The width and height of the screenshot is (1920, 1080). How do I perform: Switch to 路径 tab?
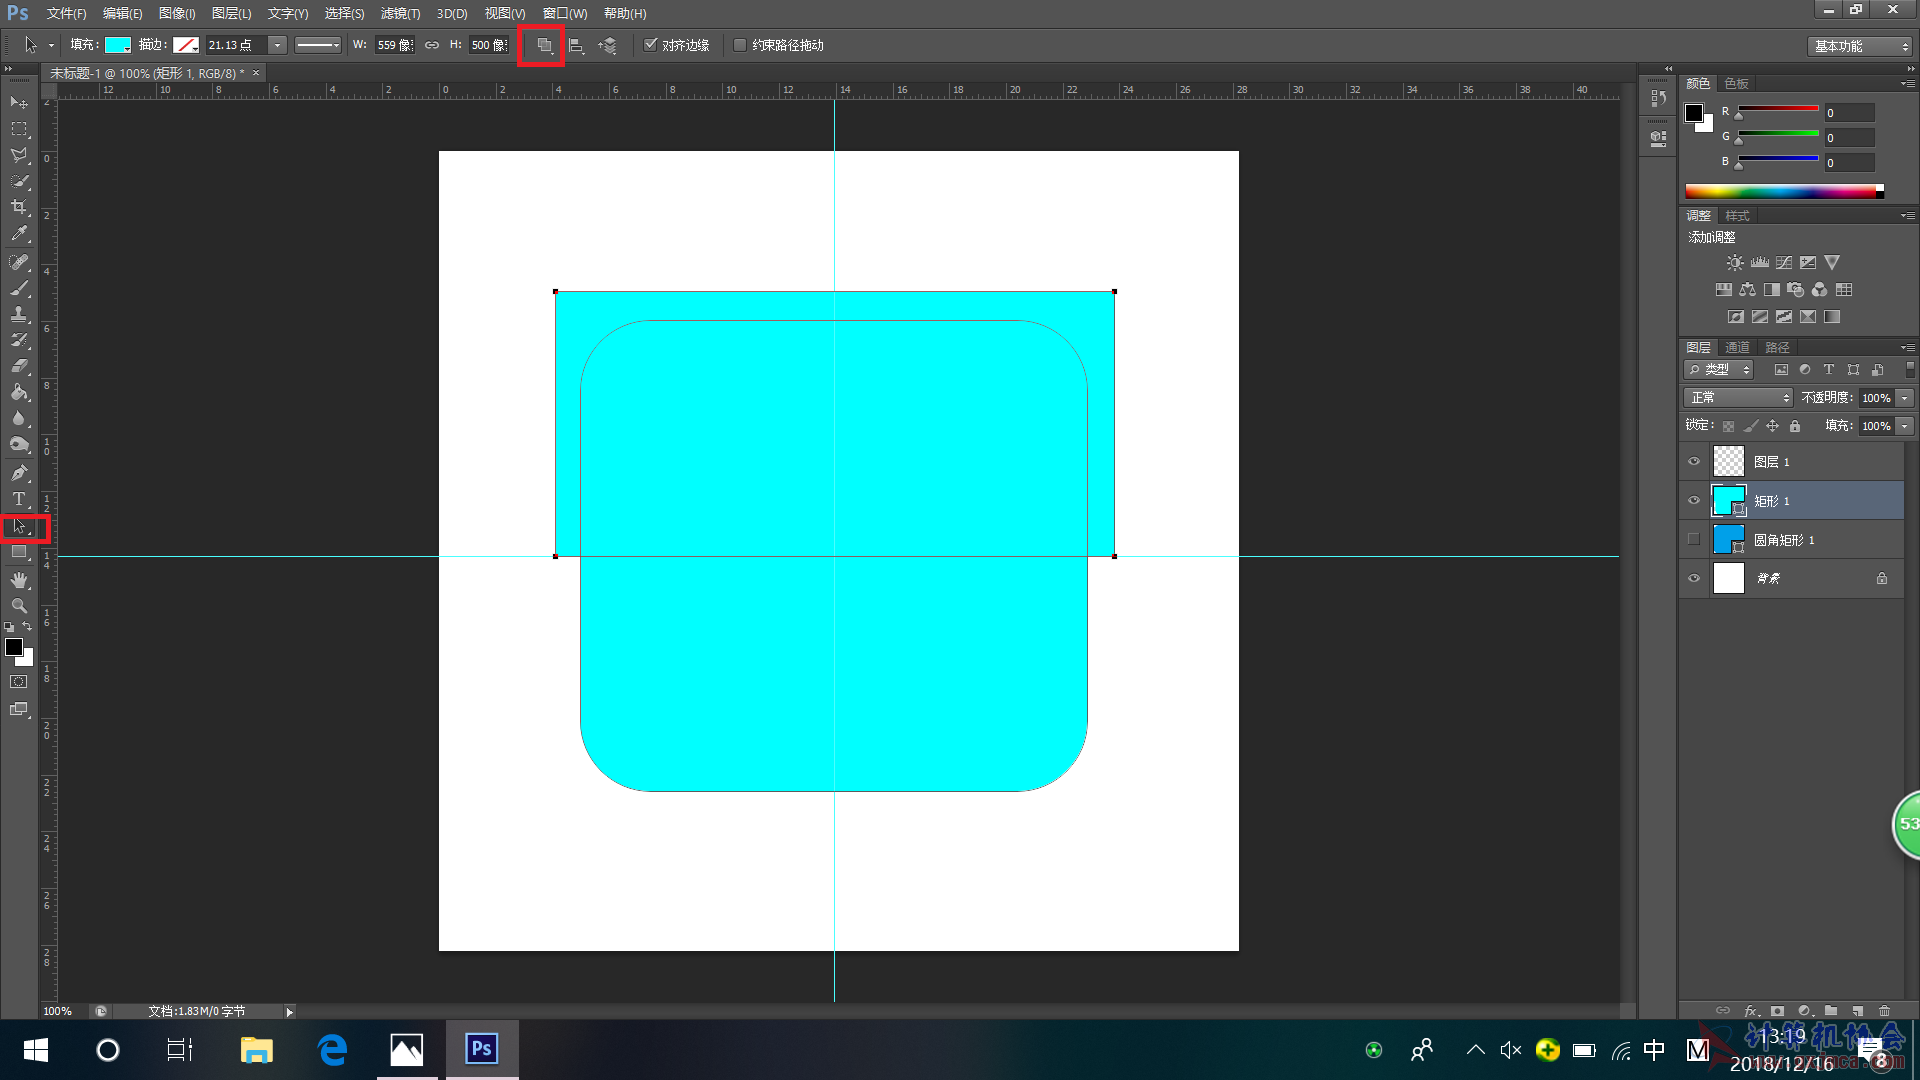(x=1777, y=347)
